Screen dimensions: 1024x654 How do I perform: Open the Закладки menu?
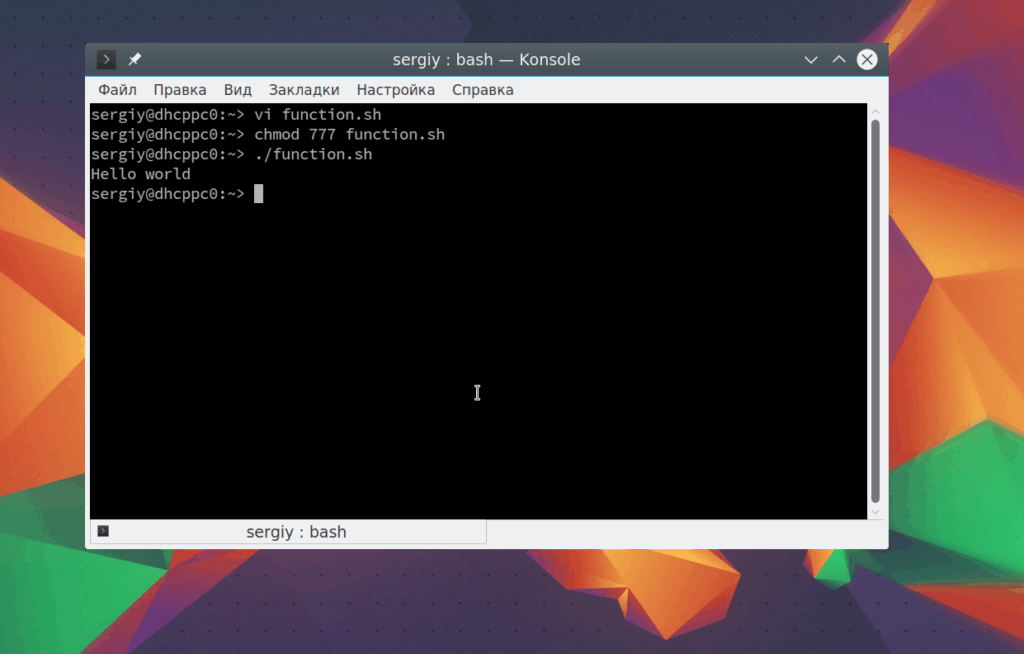[x=304, y=90]
